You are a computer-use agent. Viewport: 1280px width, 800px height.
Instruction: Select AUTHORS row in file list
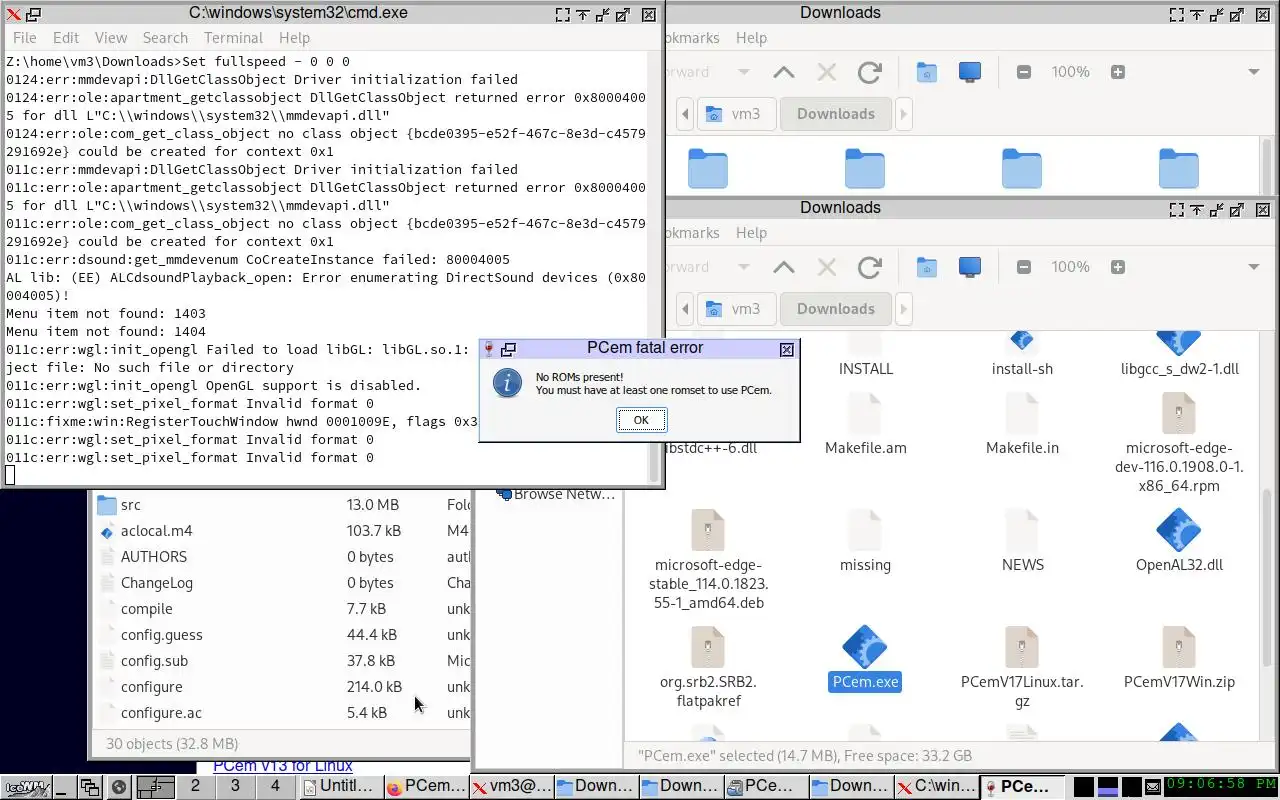[x=282, y=557]
